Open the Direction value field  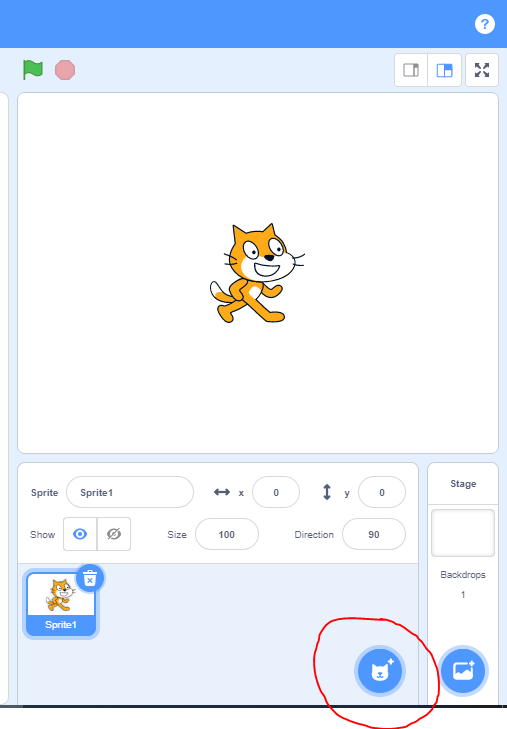point(374,534)
